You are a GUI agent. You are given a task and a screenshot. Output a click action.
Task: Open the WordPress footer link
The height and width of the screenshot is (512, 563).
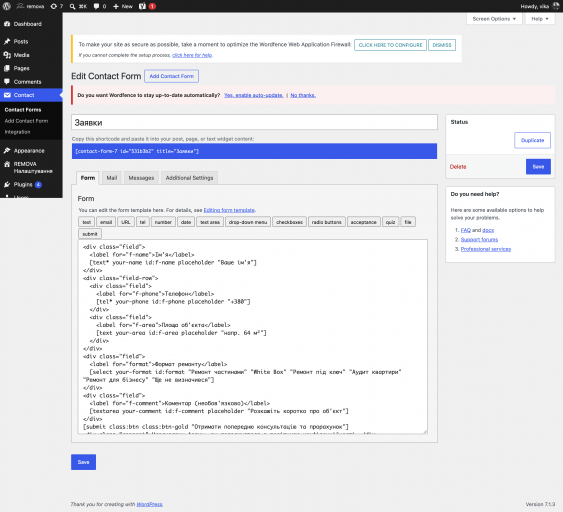coord(149,504)
